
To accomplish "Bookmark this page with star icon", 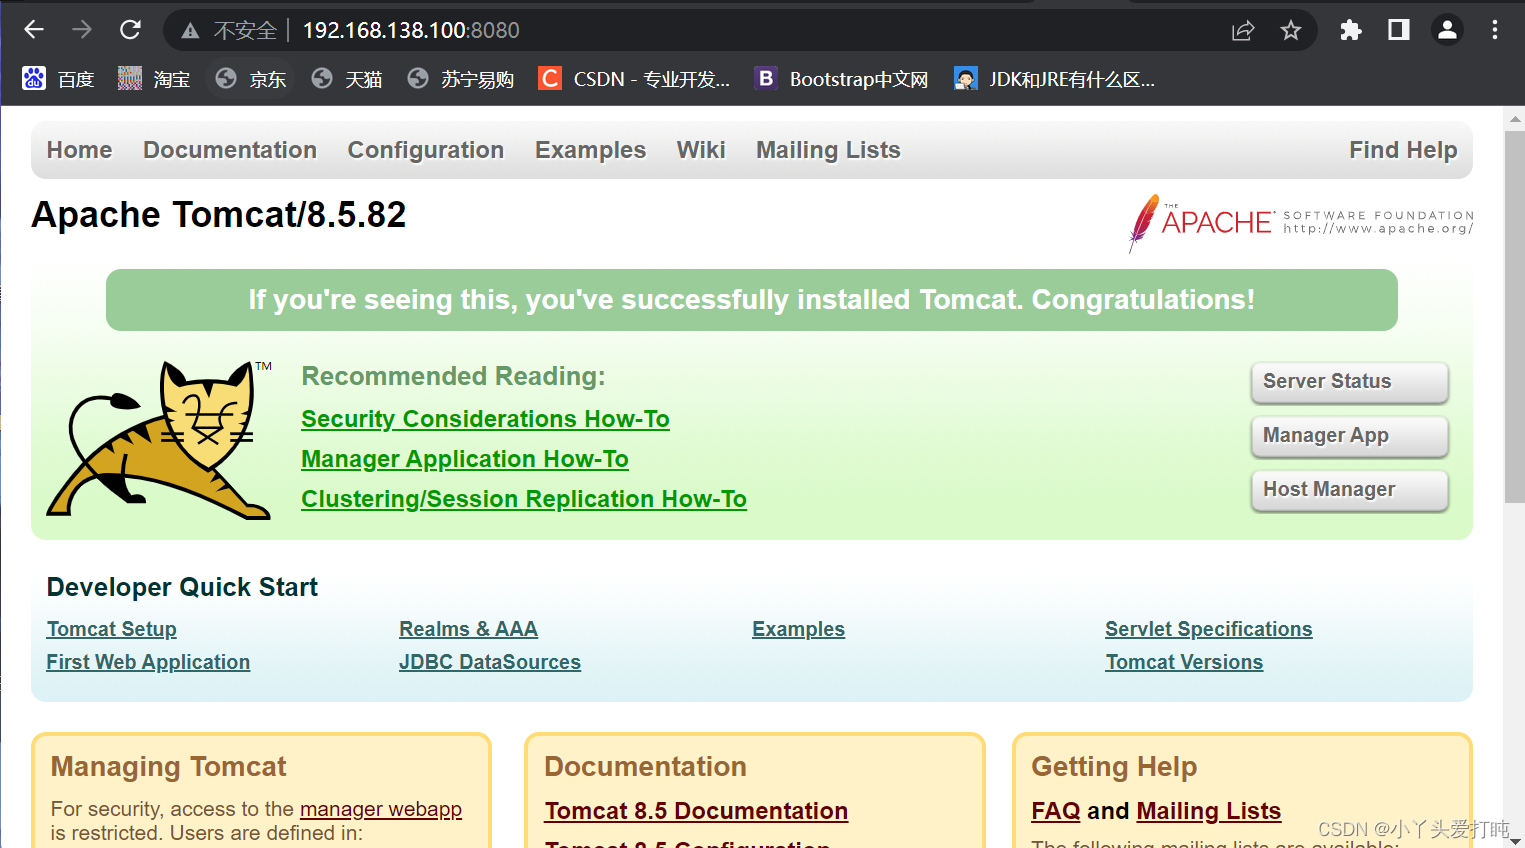I will click(x=1291, y=31).
